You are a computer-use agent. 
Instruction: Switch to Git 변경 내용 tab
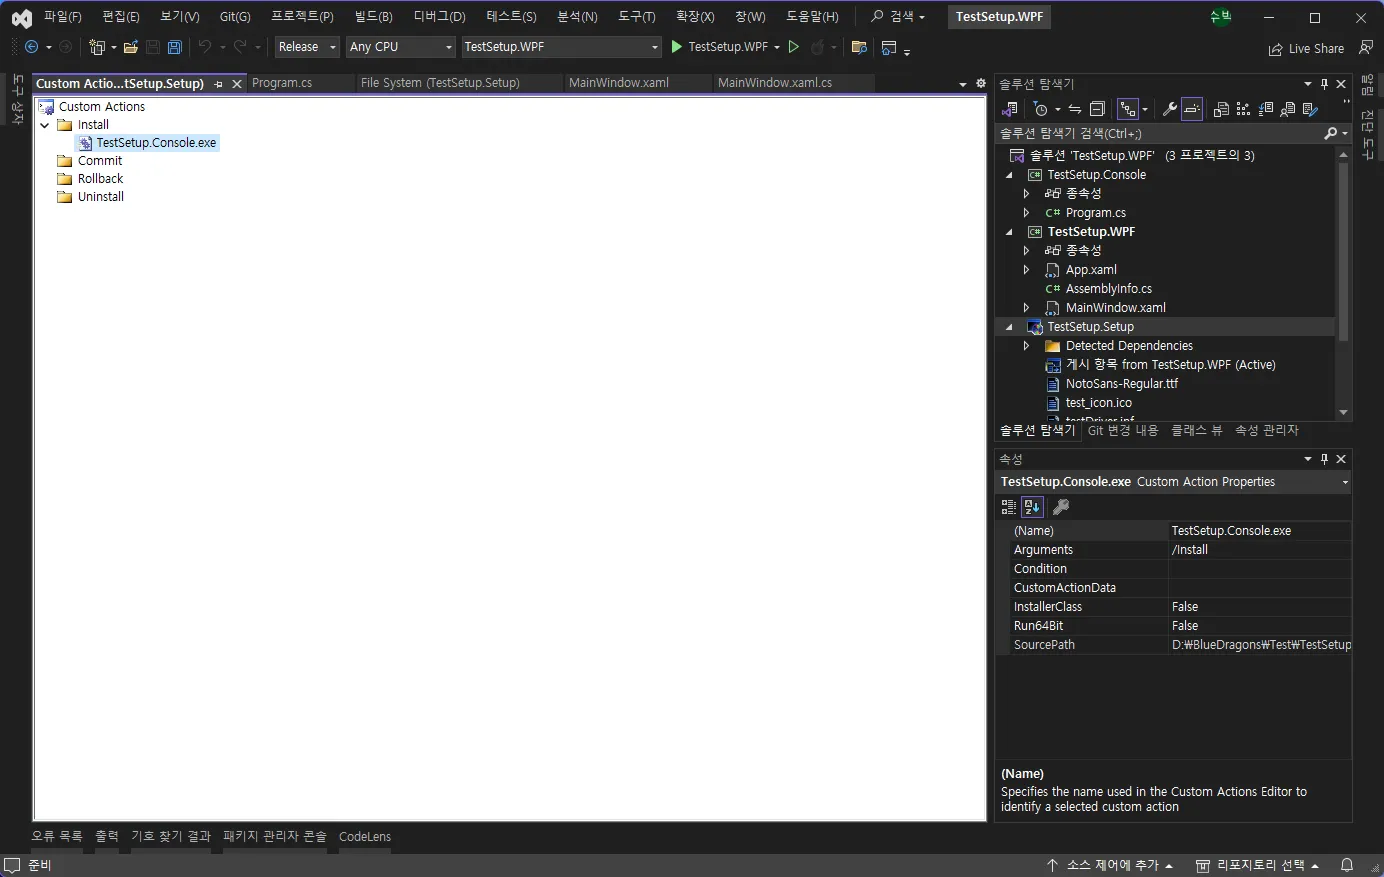tap(1123, 430)
